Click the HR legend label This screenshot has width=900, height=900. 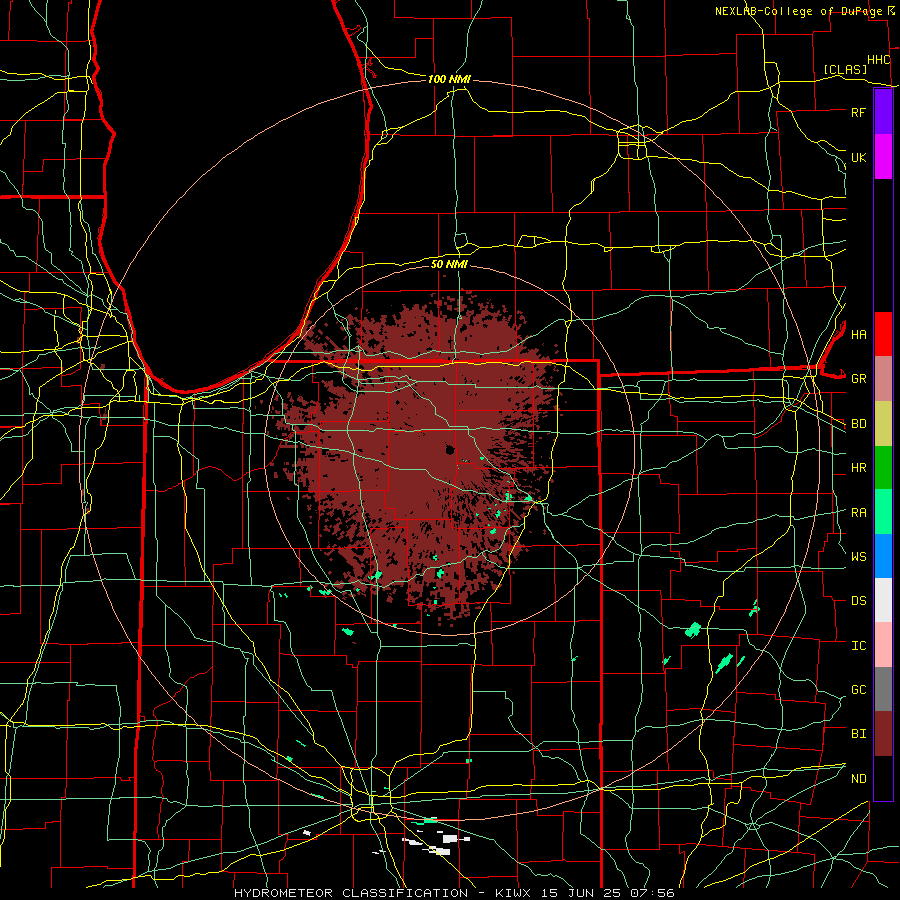[x=858, y=468]
